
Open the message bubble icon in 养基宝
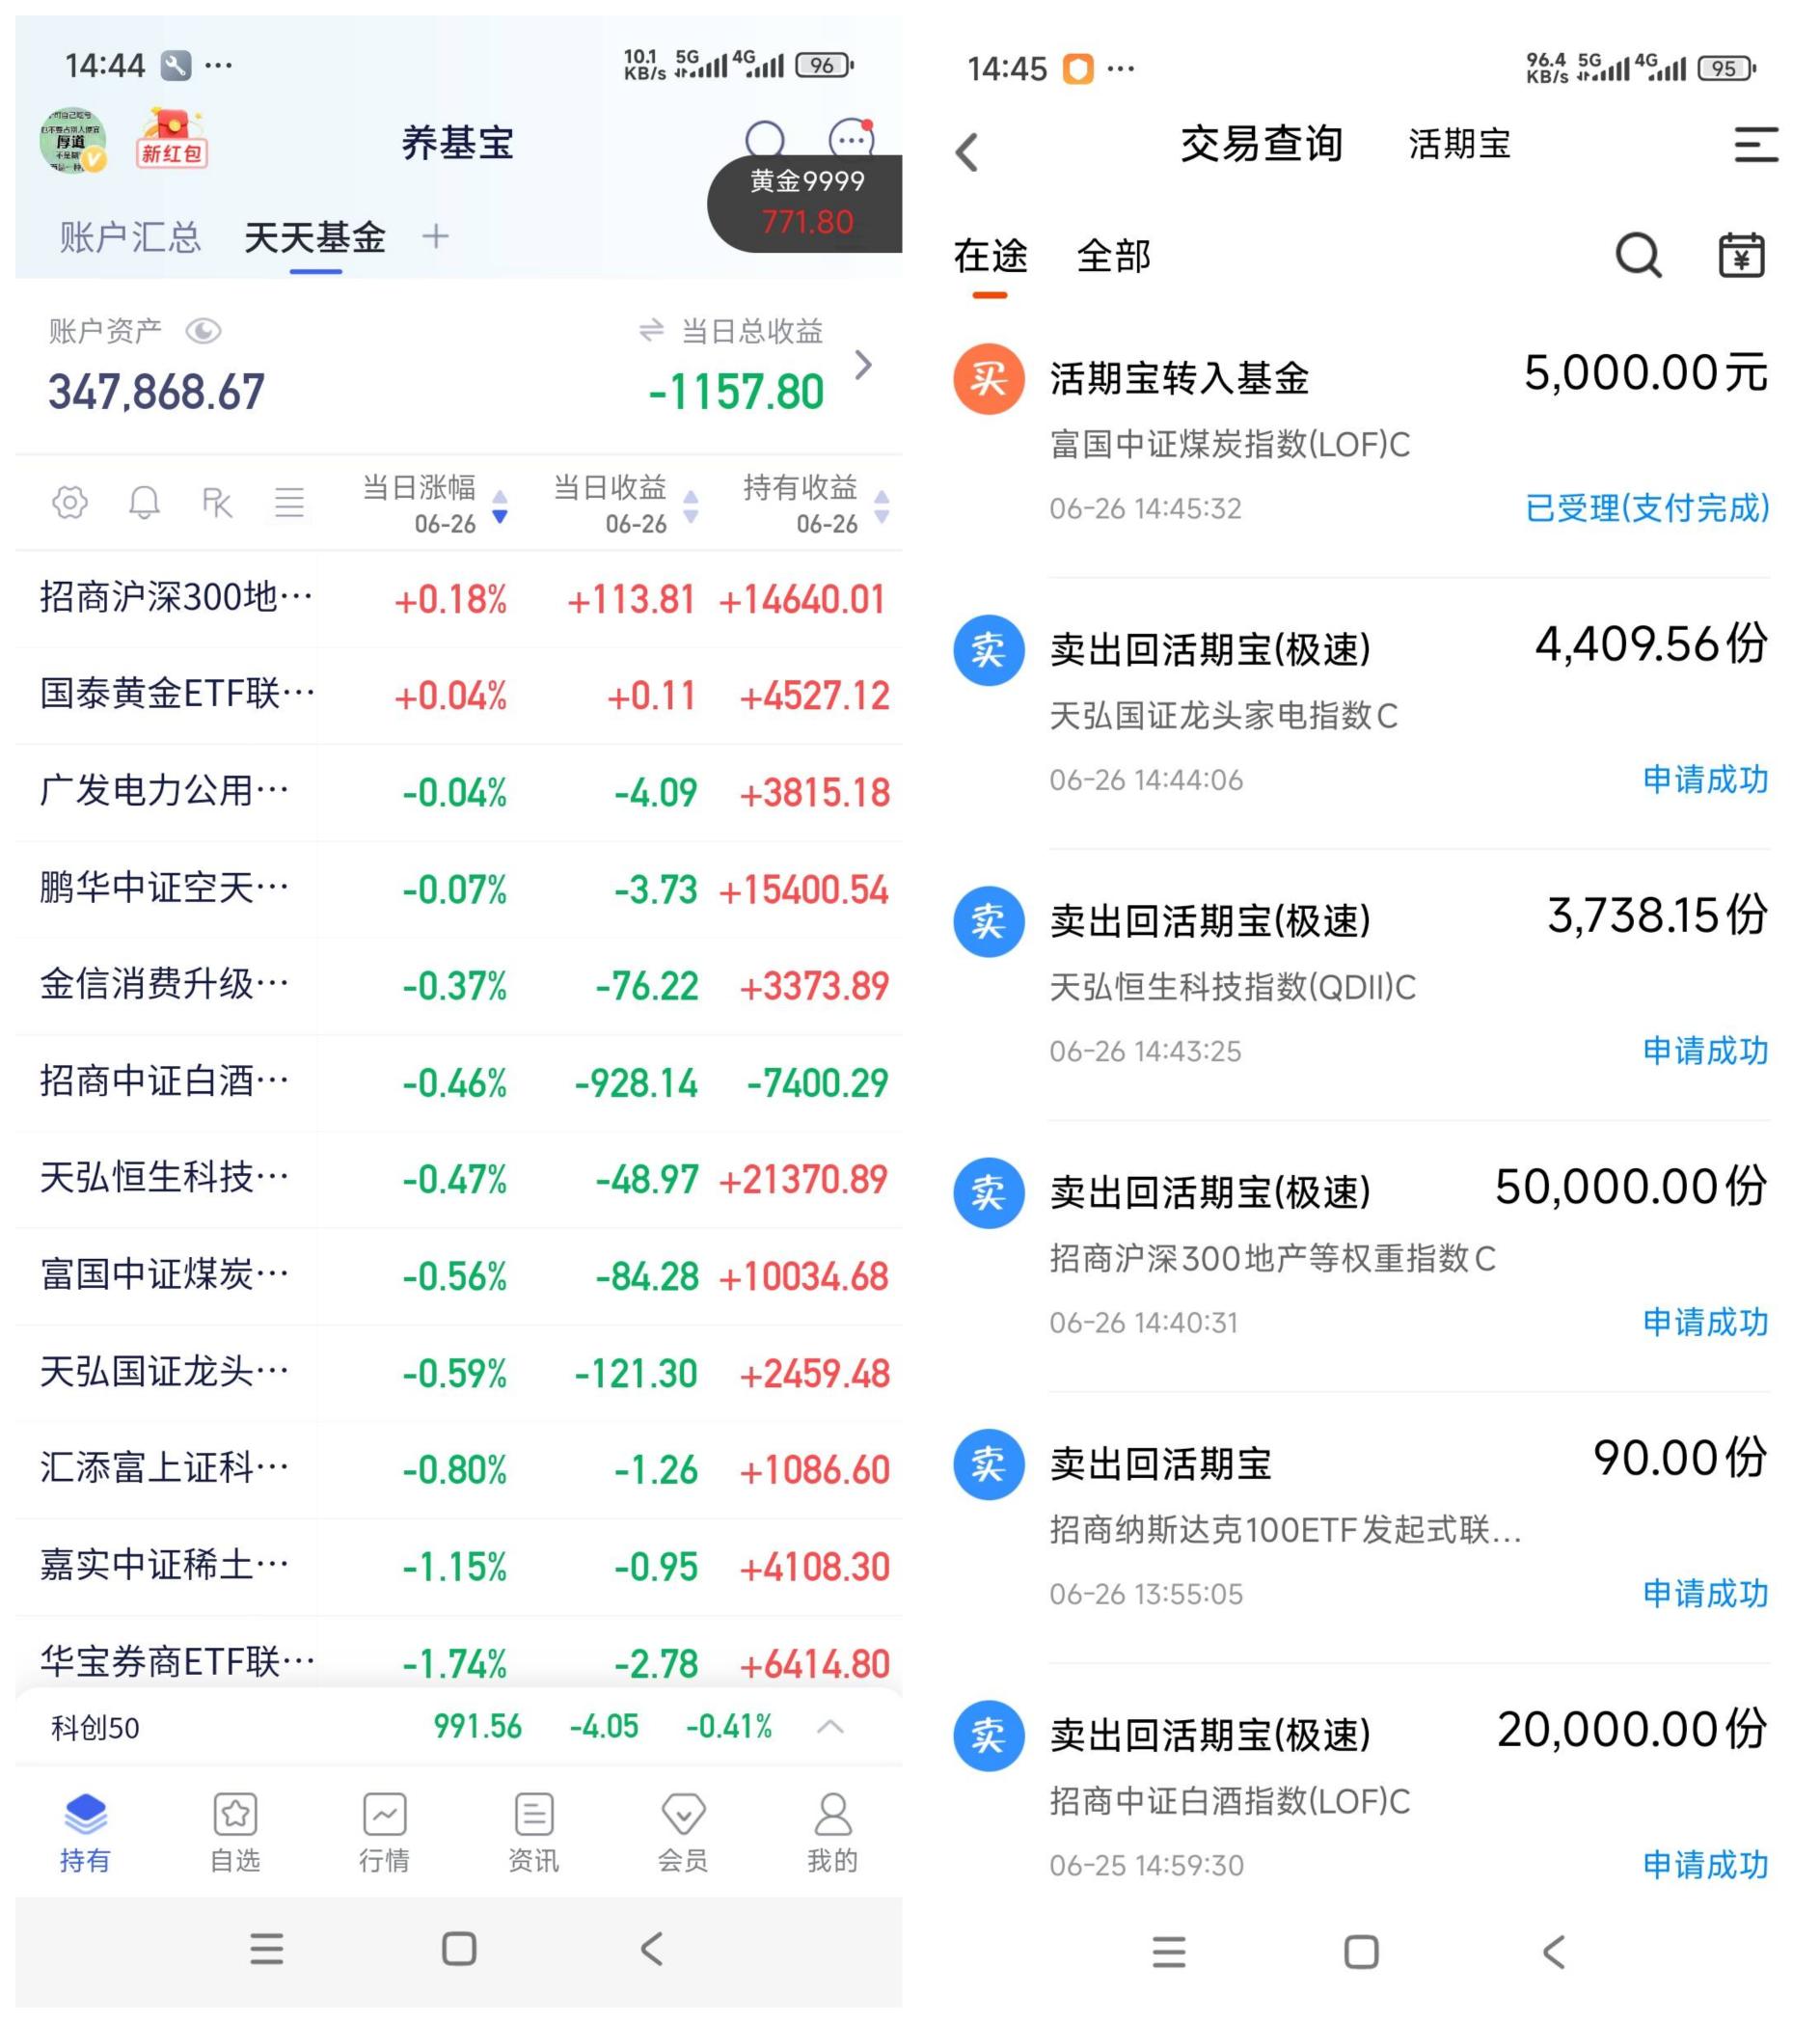852,139
